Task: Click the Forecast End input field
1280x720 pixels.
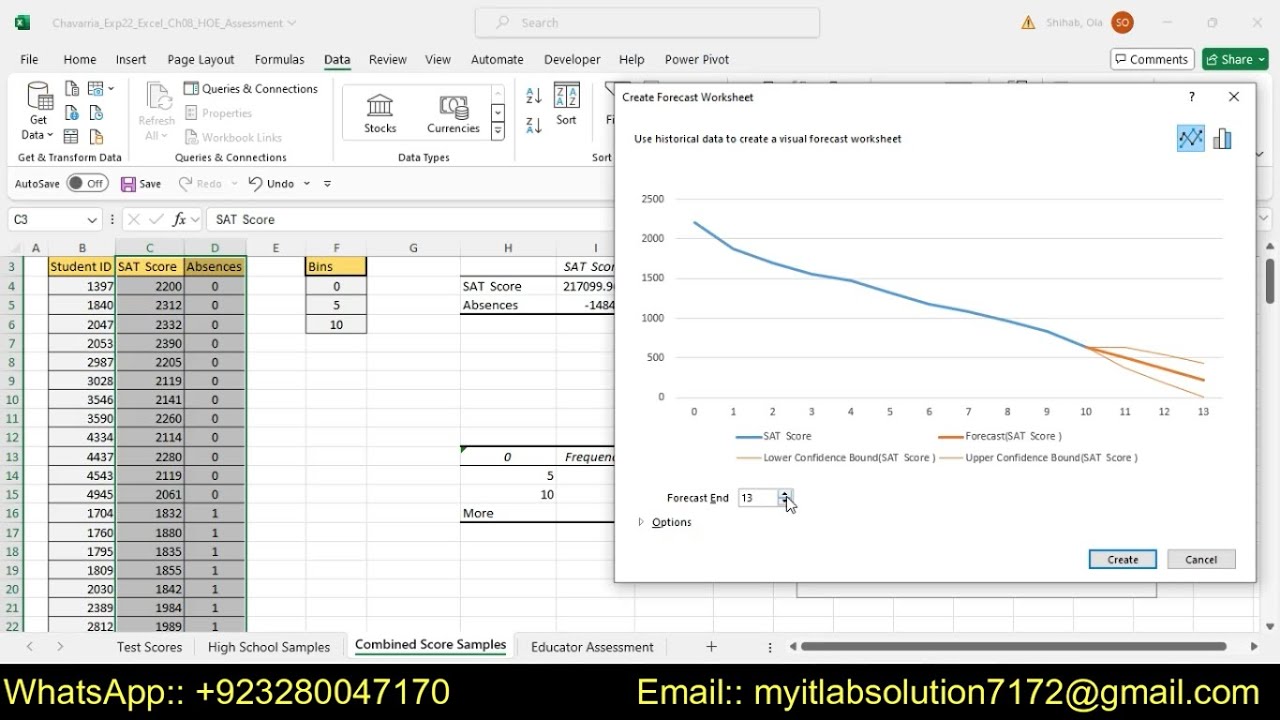Action: coord(758,498)
